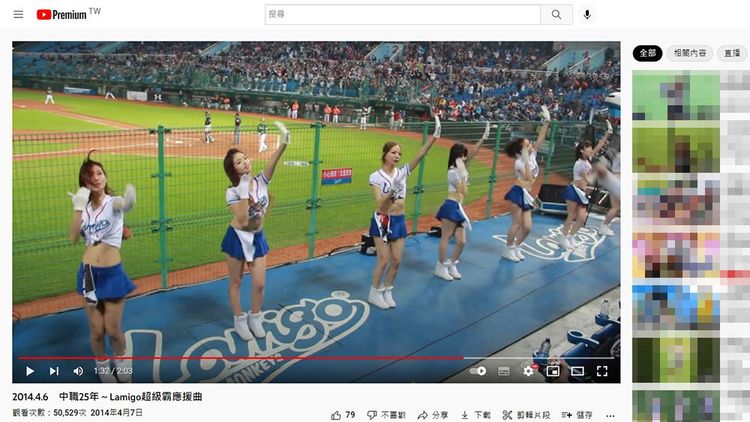Play the paused video
Viewport: 750px width, 422px height.
pos(30,371)
